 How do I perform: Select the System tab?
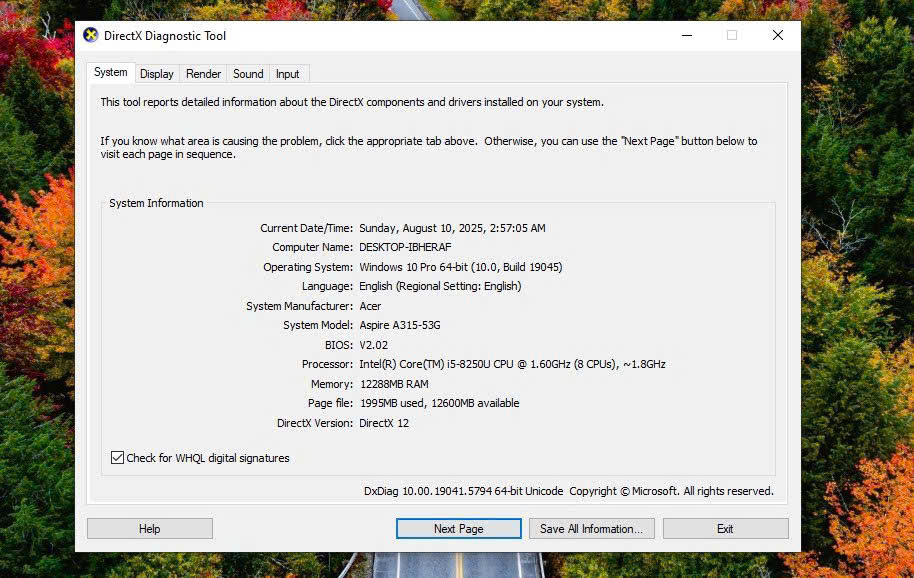coord(111,72)
